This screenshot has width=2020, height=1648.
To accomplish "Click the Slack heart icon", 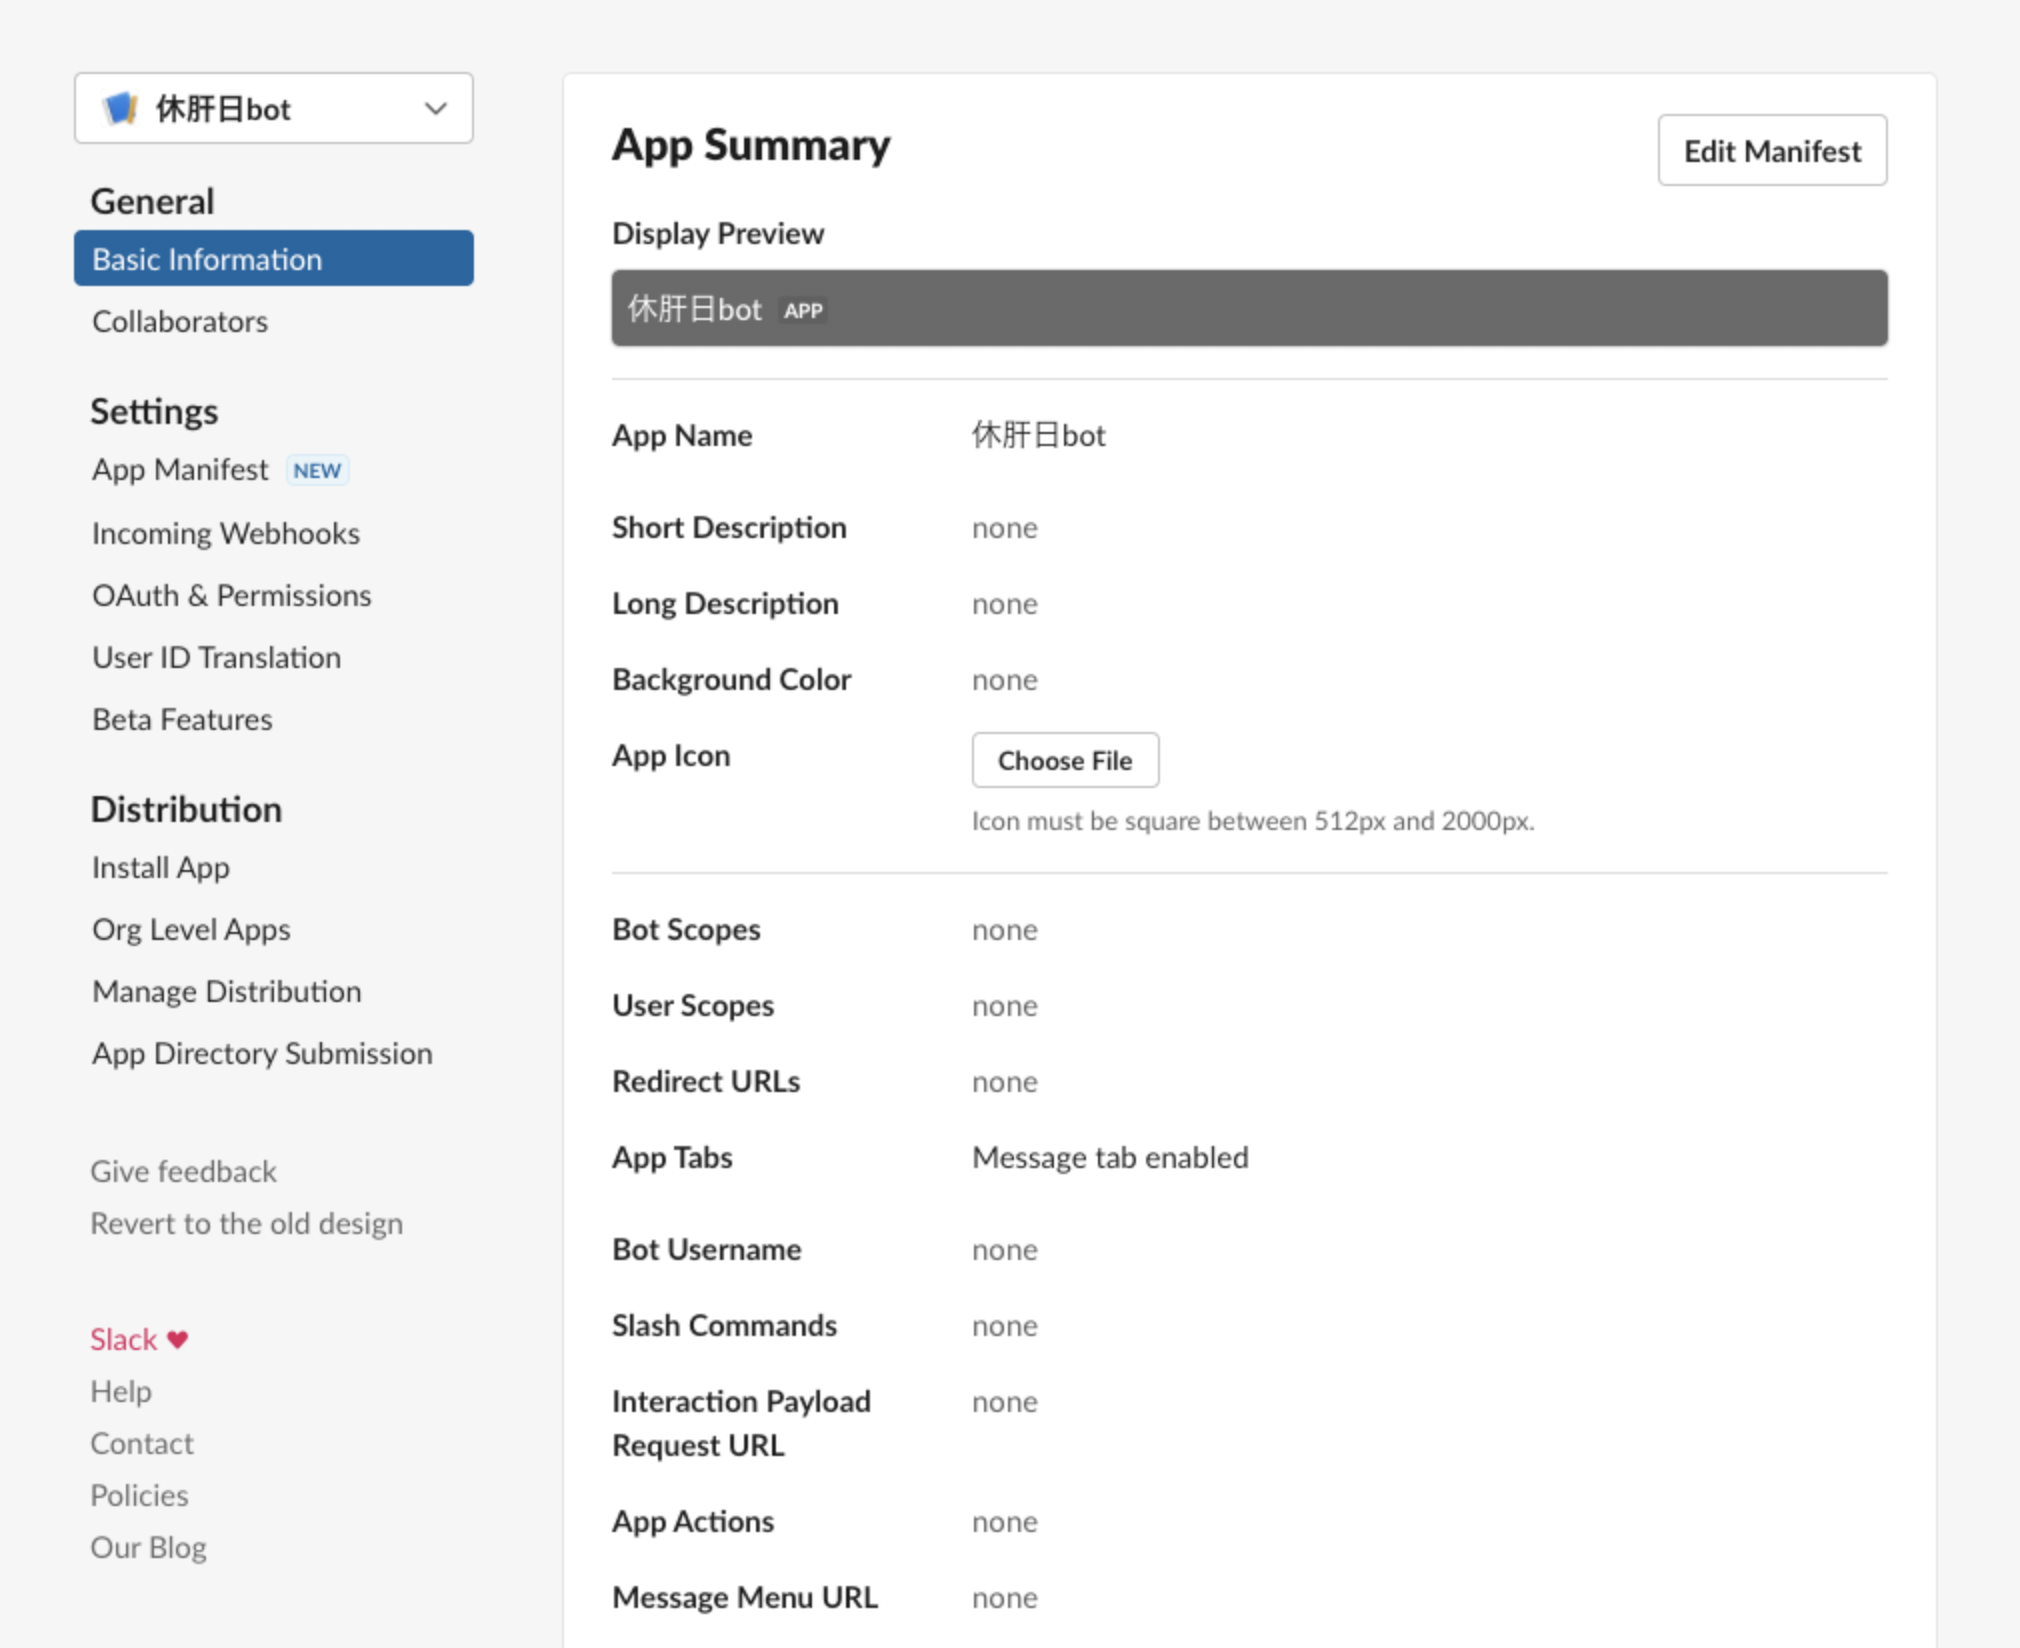I will (177, 1338).
